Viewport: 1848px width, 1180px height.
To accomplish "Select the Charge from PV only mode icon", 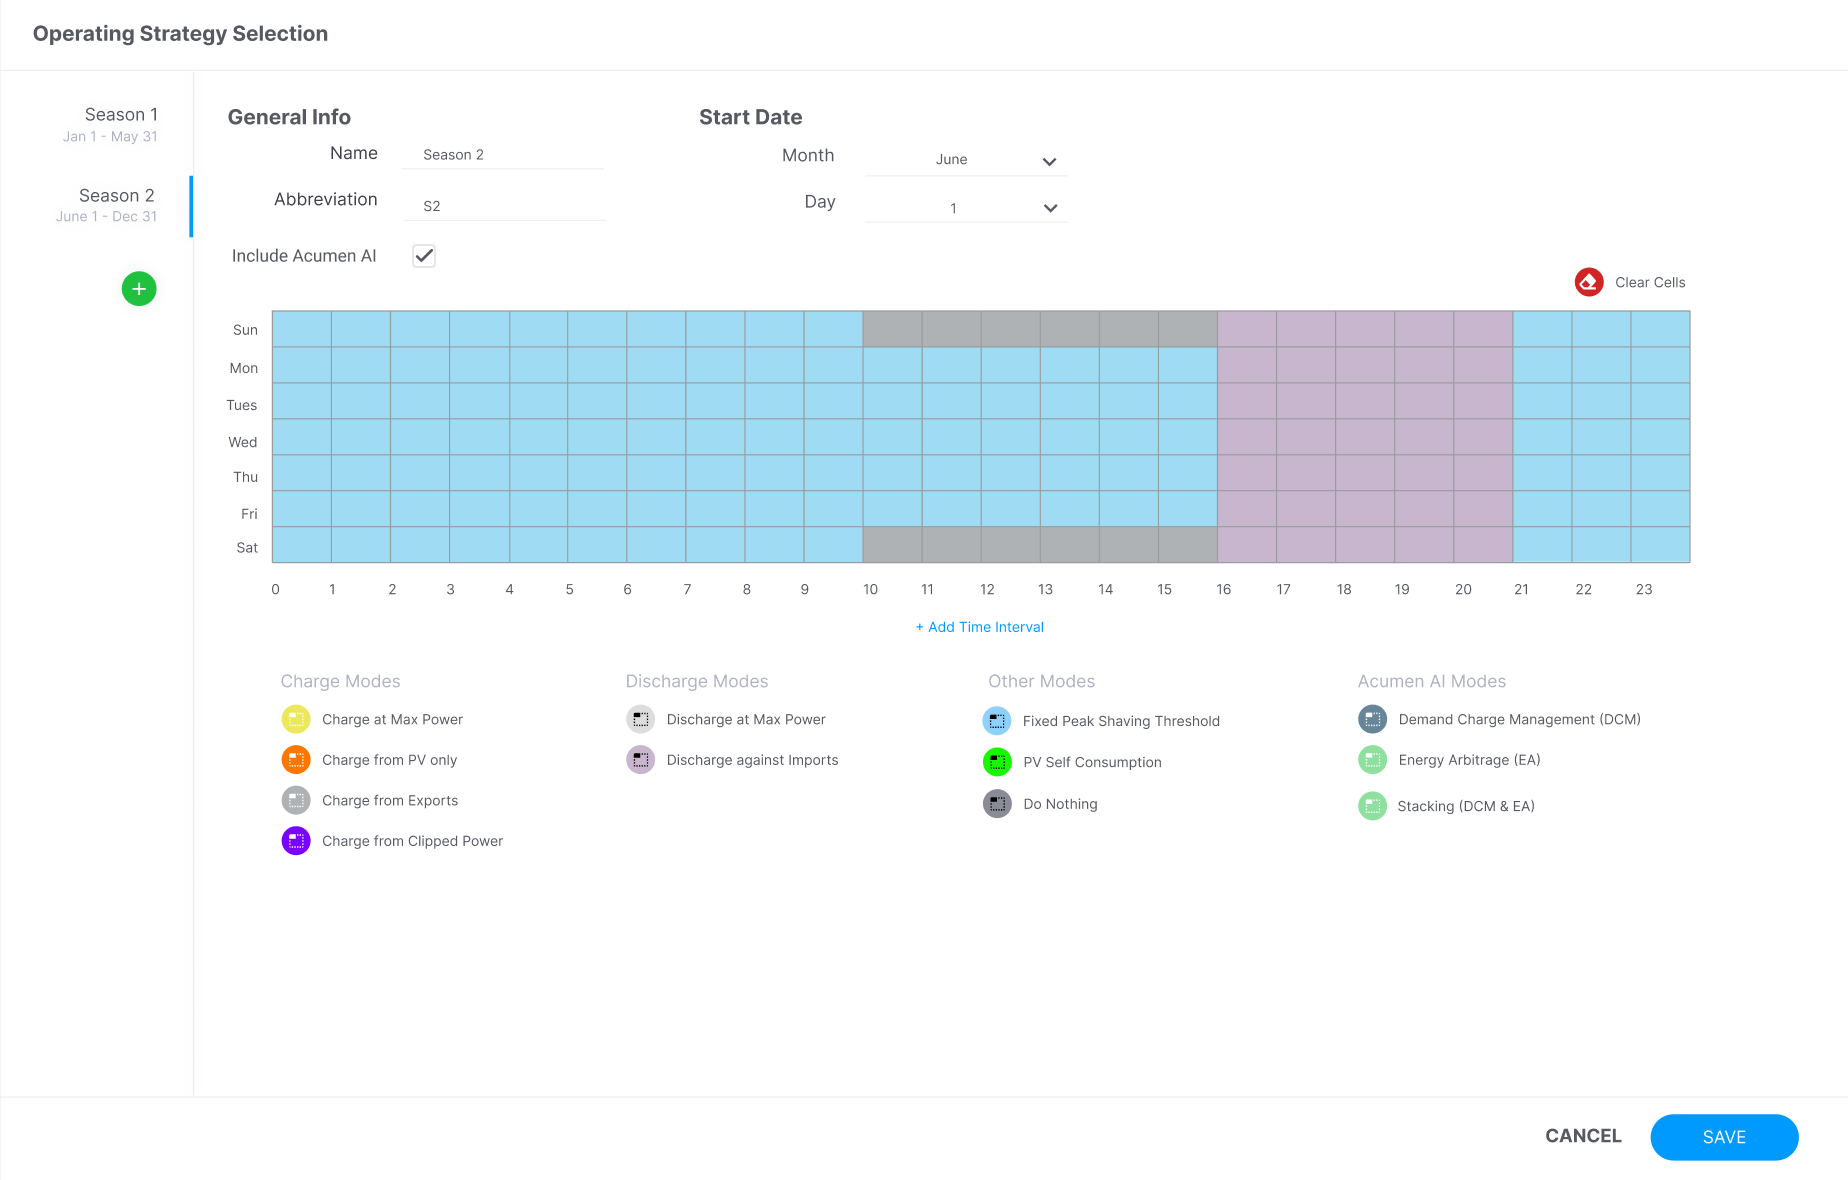I will (x=296, y=759).
